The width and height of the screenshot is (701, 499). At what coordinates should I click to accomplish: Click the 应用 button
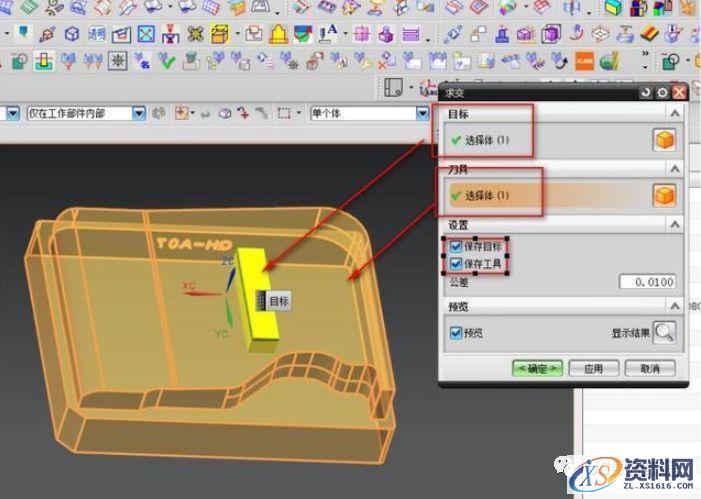pos(593,368)
